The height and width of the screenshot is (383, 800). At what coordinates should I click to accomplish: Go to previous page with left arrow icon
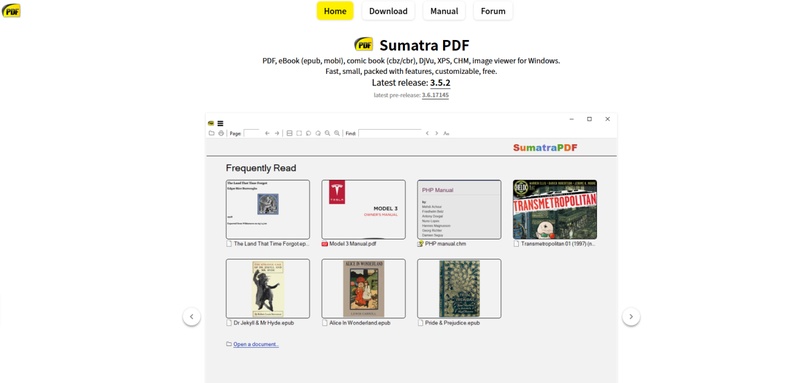click(x=267, y=133)
